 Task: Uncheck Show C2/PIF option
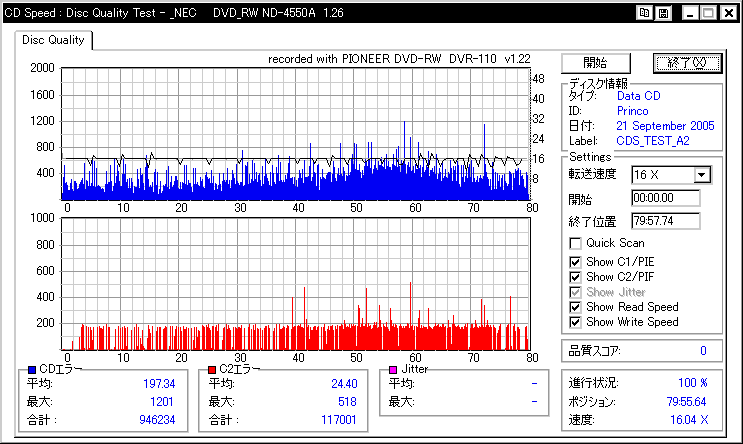[x=575, y=277]
